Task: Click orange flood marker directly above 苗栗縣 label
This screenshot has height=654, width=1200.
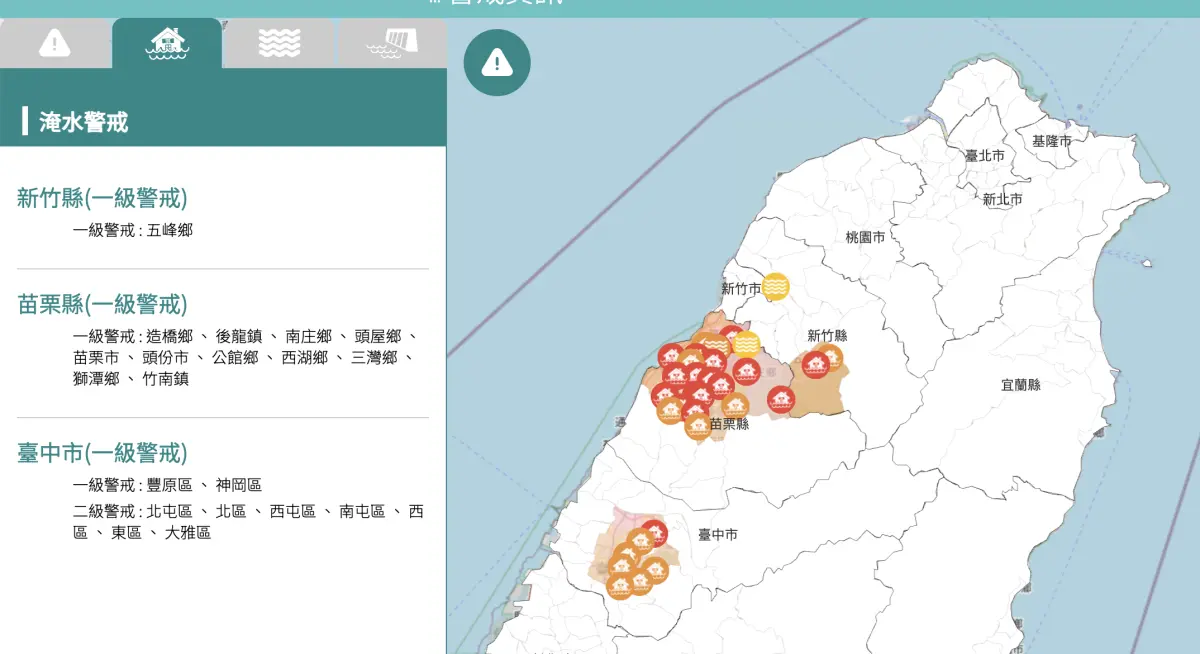Action: tap(735, 405)
